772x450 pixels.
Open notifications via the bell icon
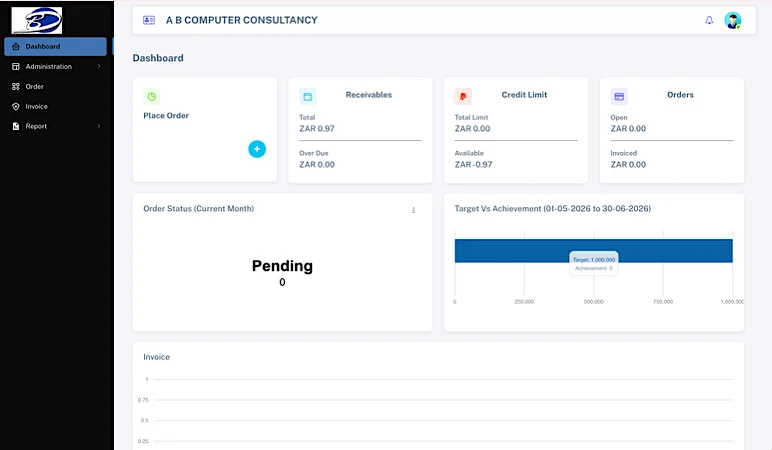709,20
